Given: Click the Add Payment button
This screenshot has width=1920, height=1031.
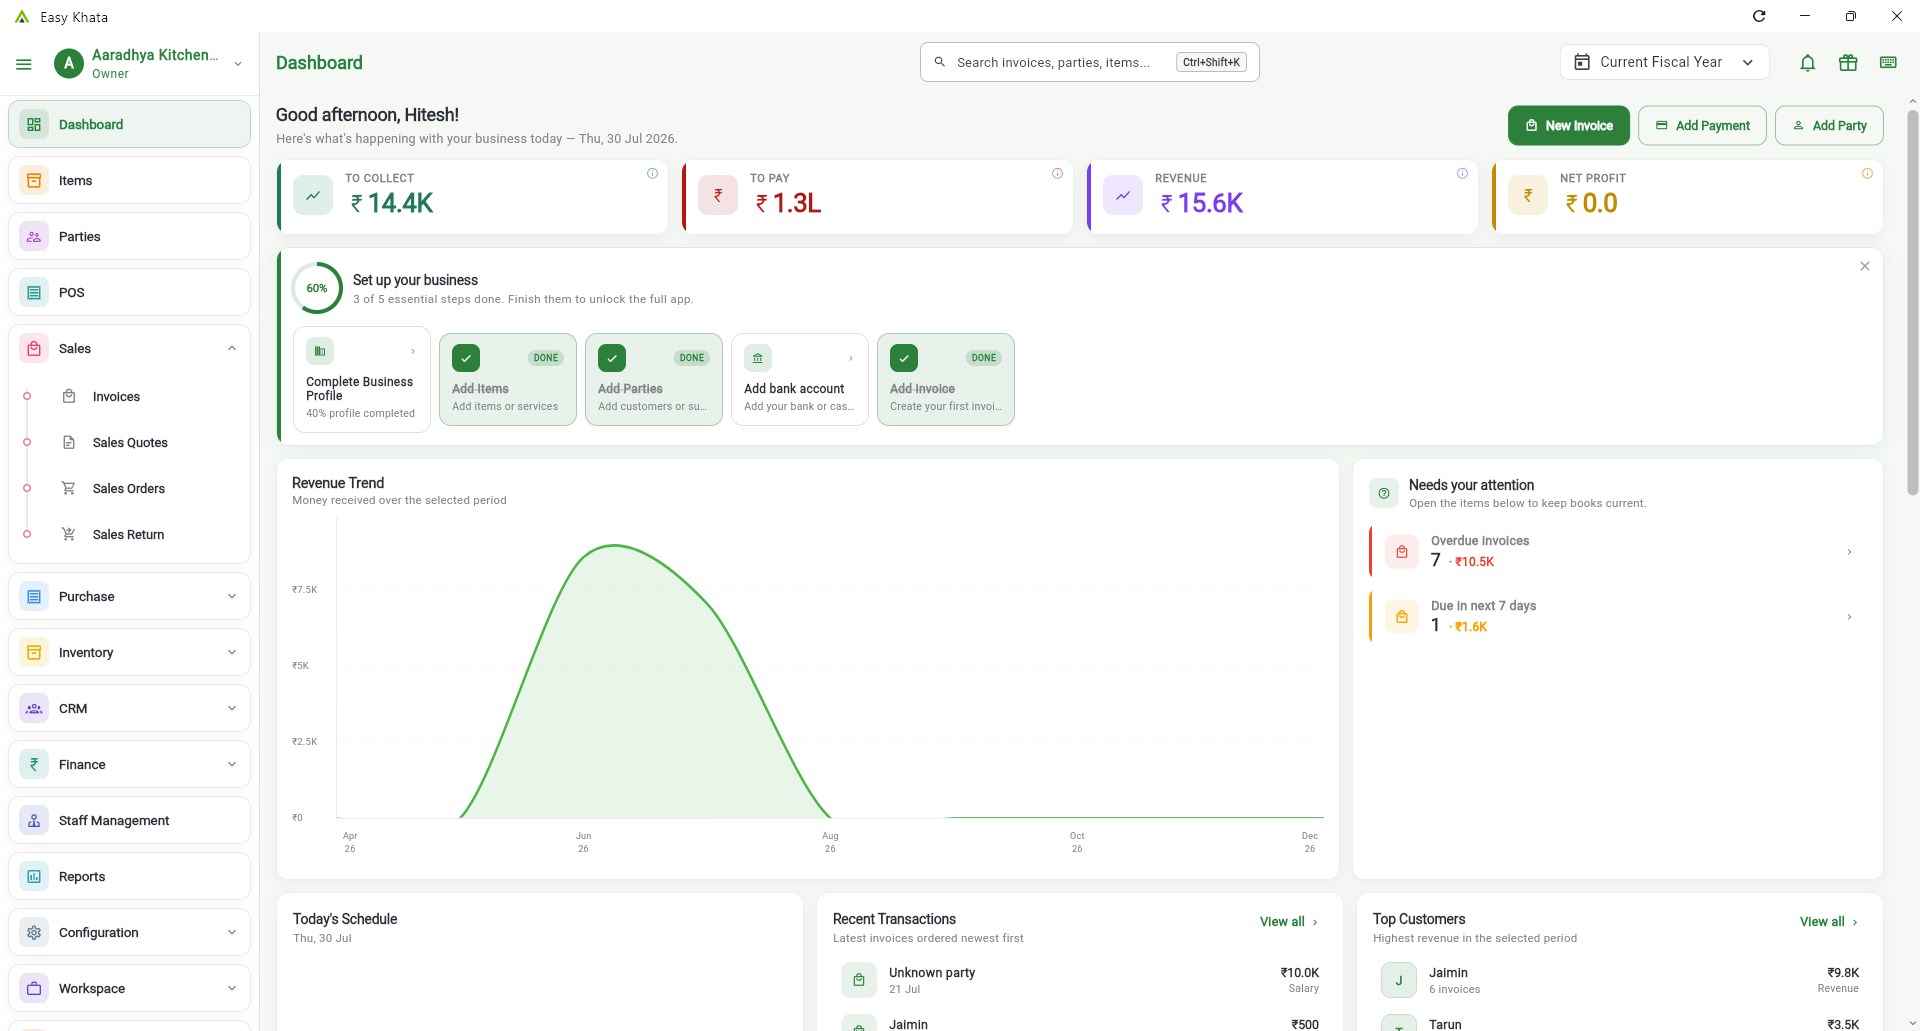Looking at the screenshot, I should [x=1702, y=126].
